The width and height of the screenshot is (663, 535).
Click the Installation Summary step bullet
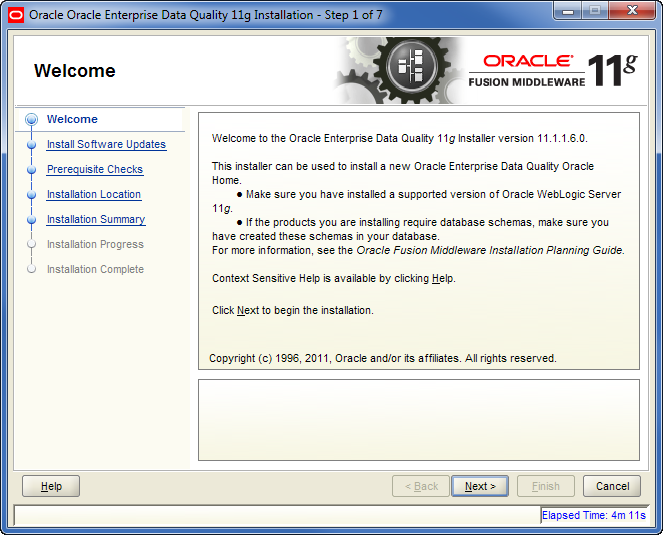tap(32, 220)
